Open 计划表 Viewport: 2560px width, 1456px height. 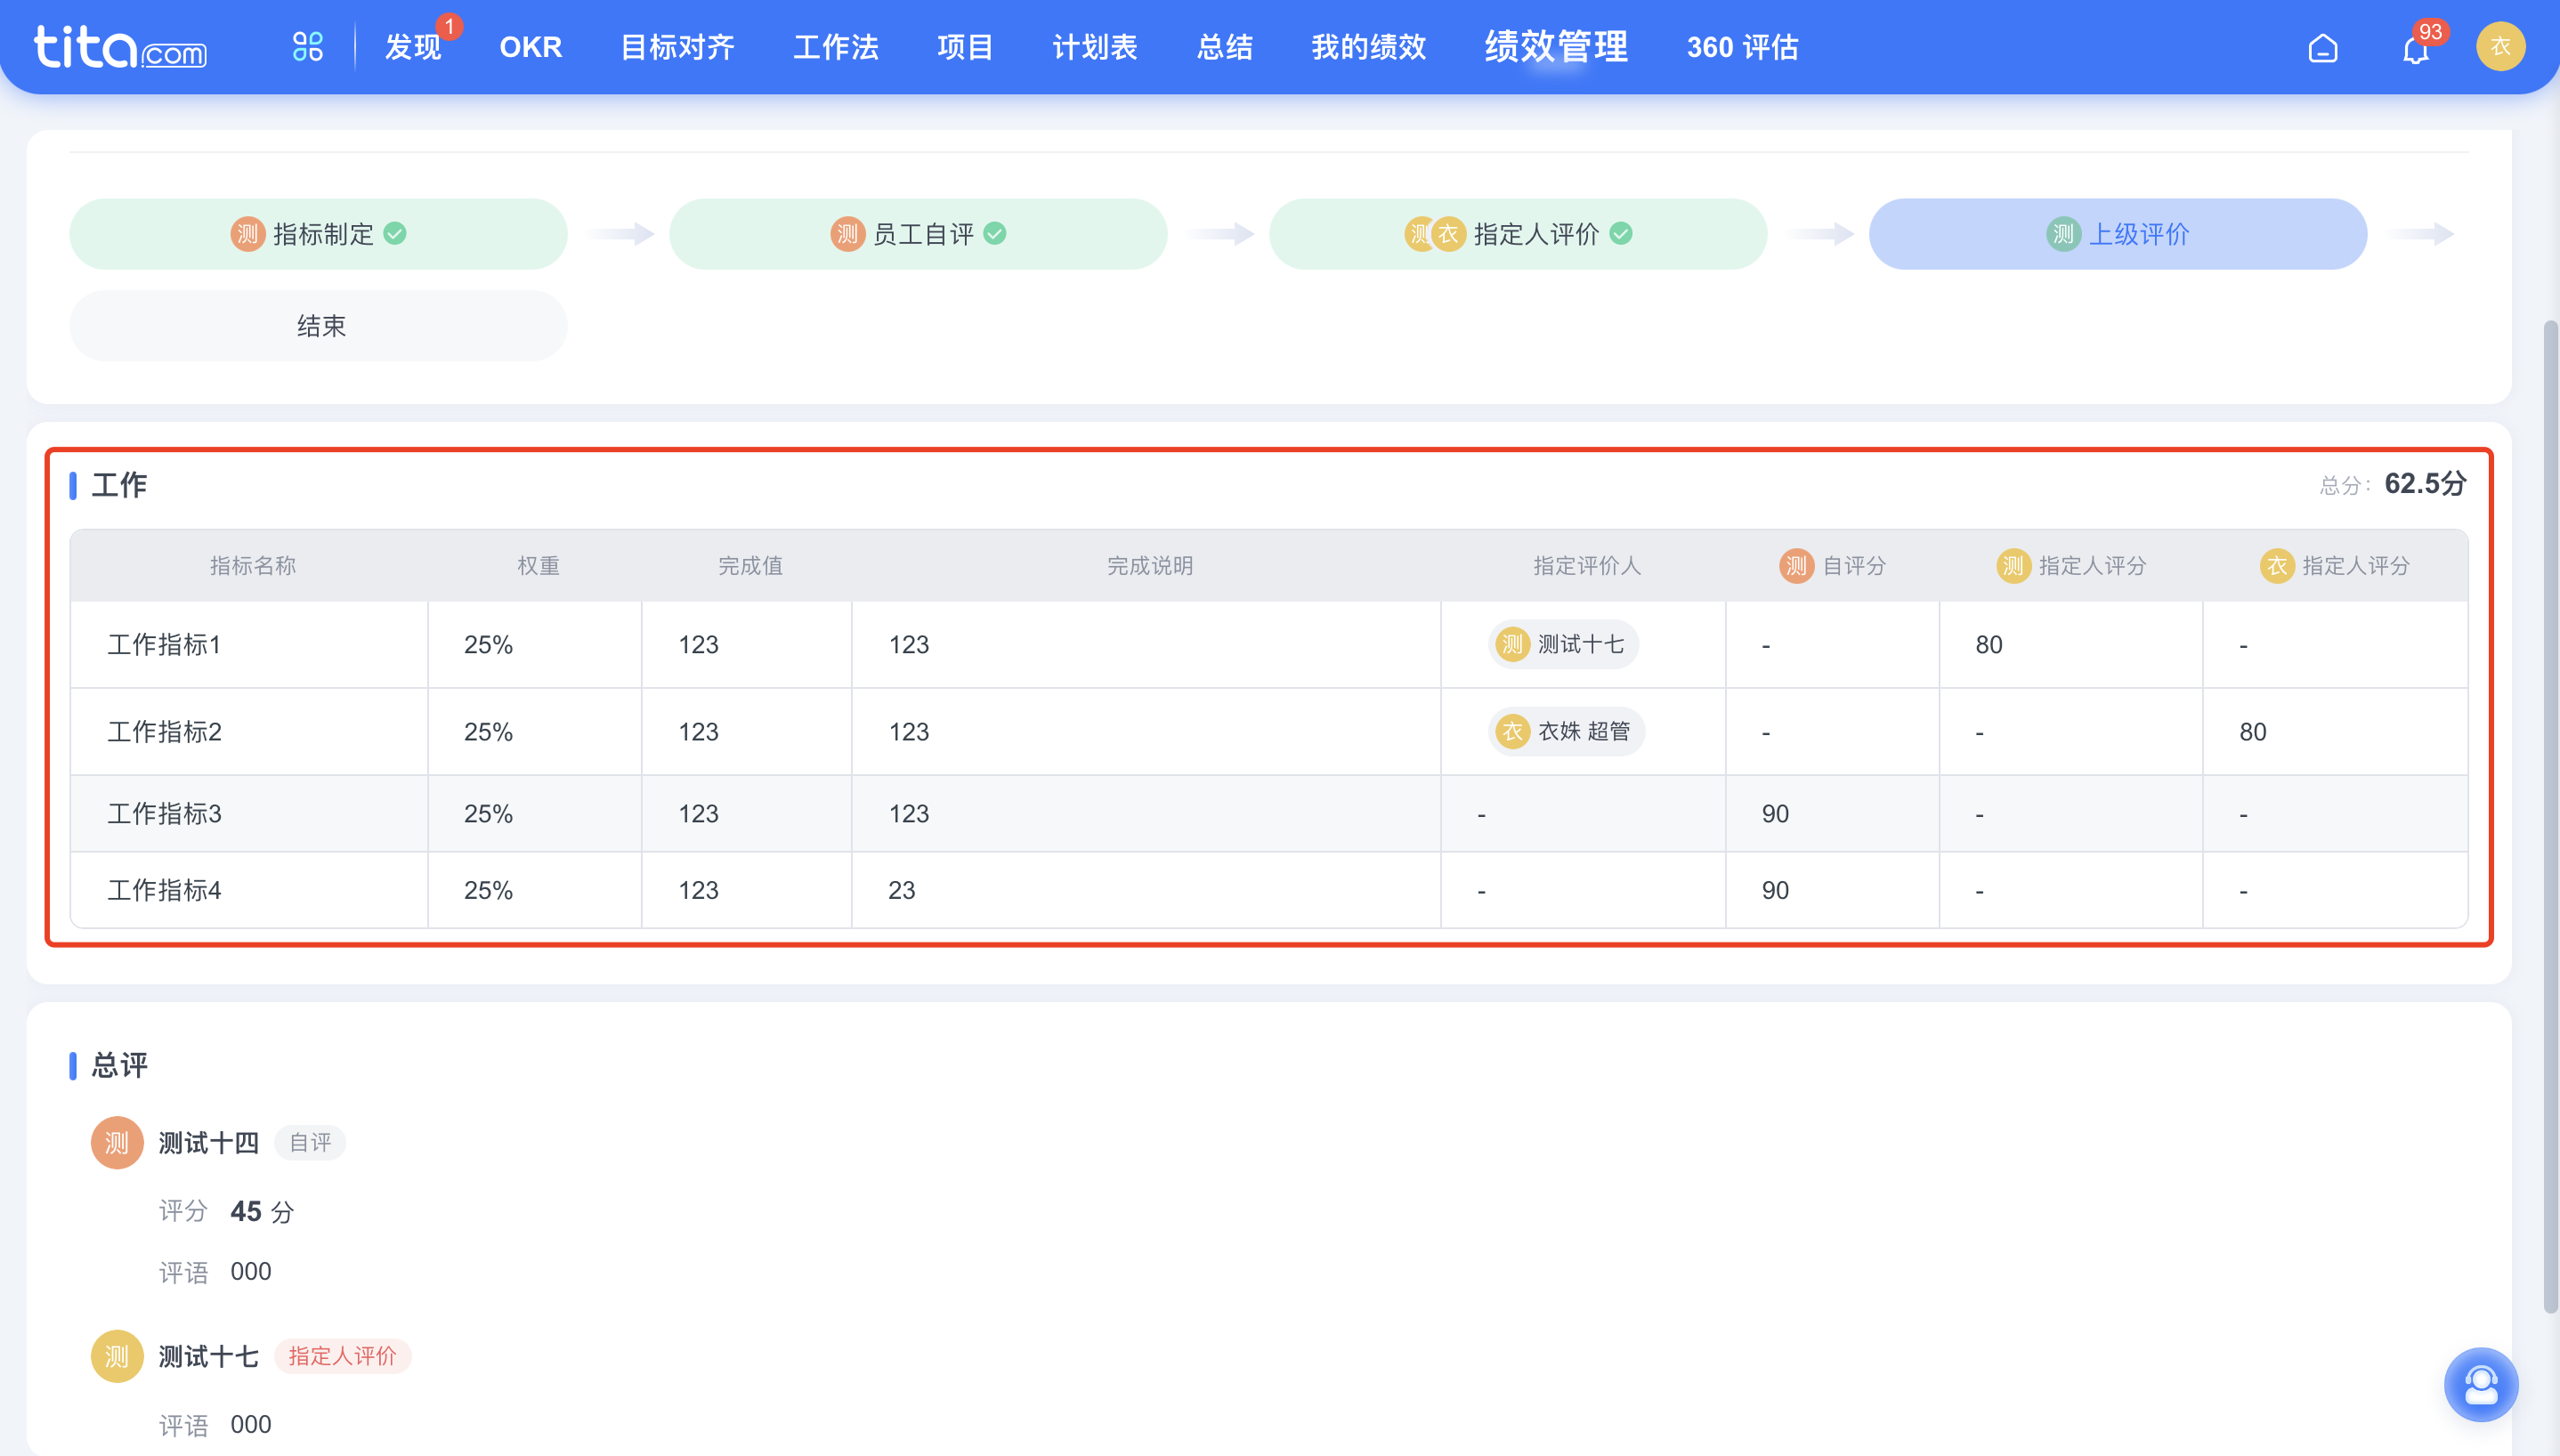point(1094,47)
